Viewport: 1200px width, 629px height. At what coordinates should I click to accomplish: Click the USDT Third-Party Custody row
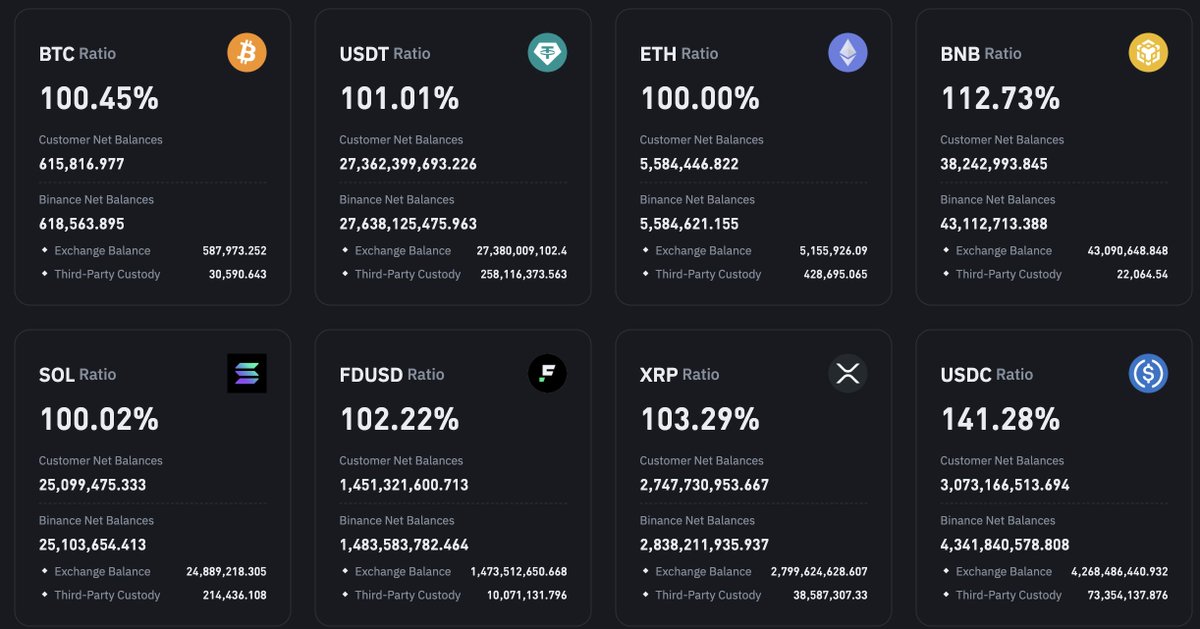[453, 274]
